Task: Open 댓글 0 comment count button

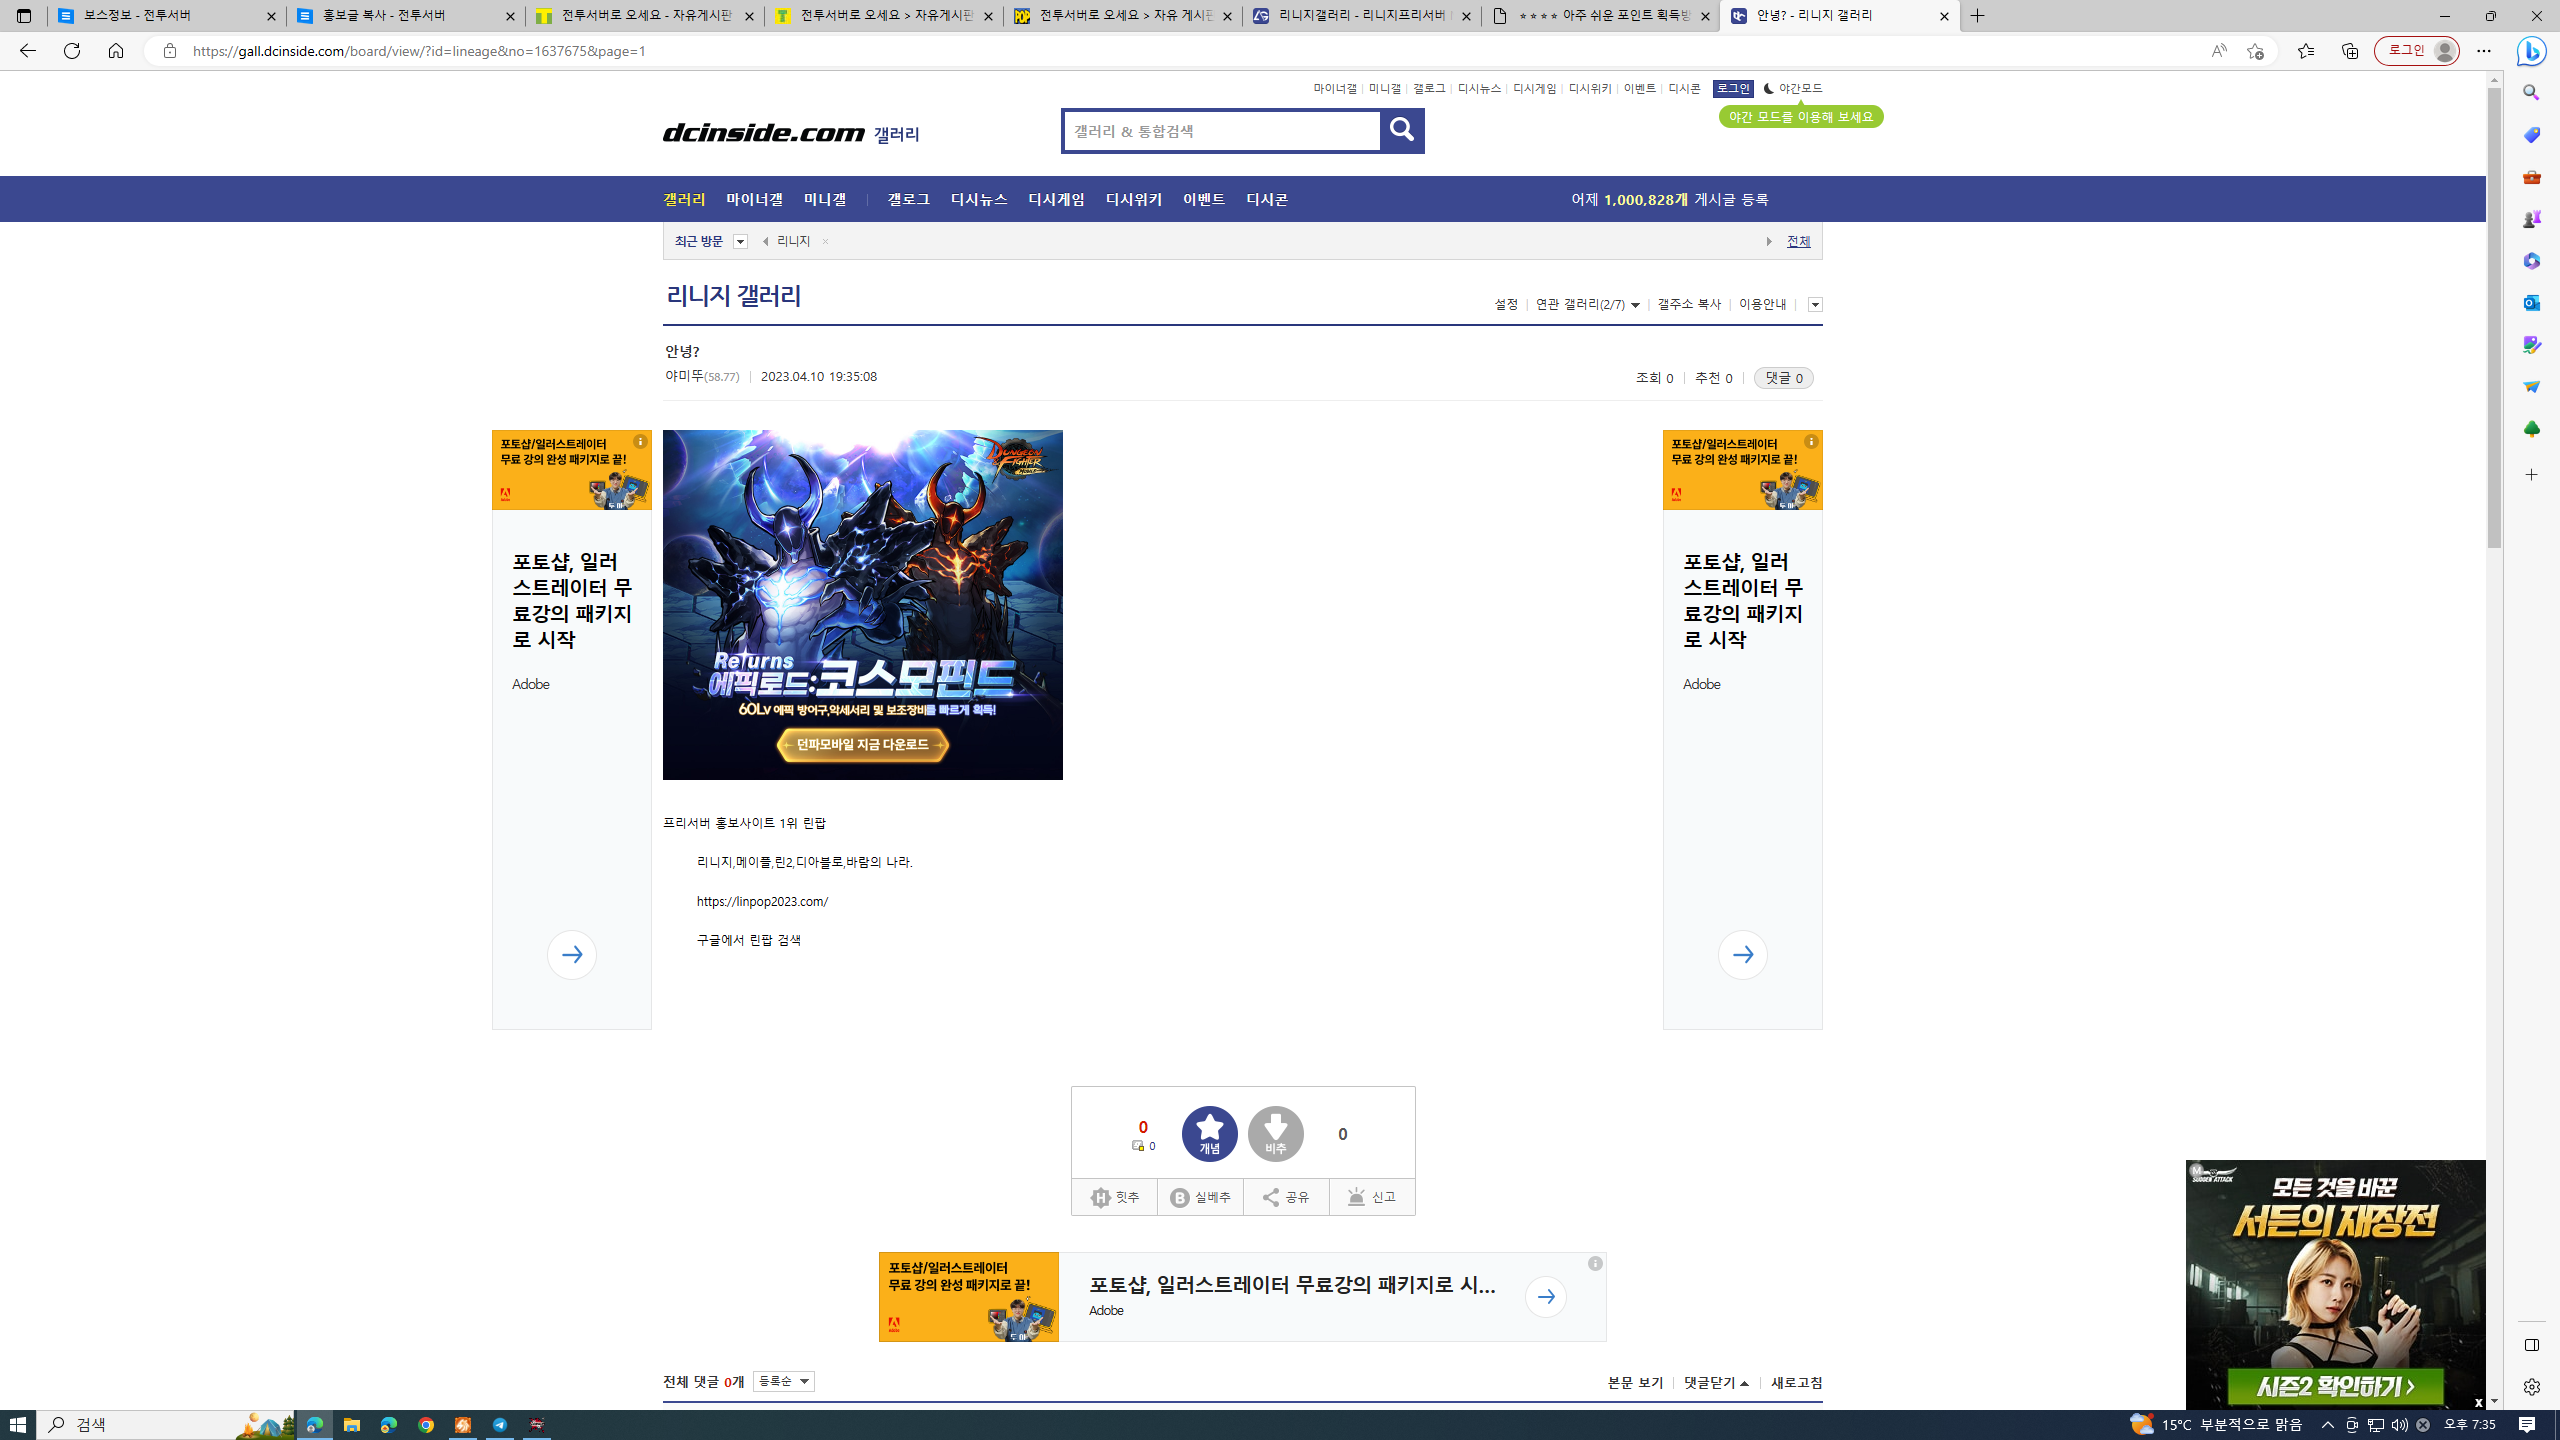Action: pyautogui.click(x=1783, y=378)
